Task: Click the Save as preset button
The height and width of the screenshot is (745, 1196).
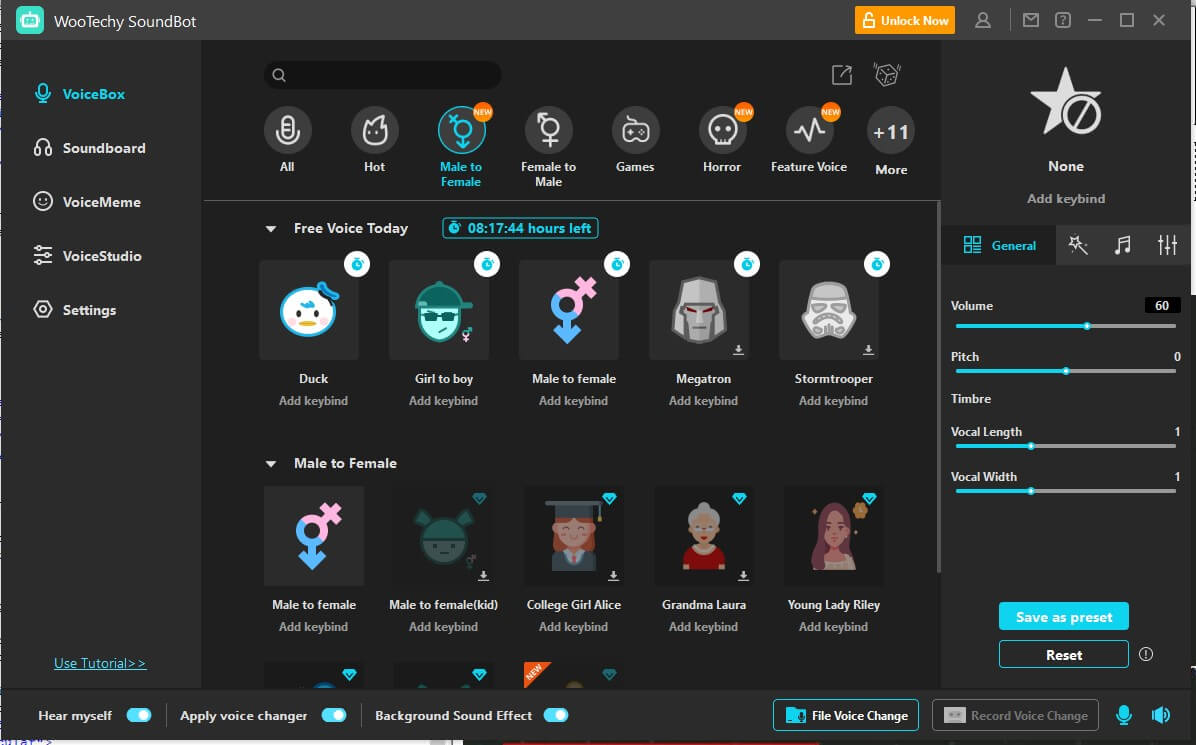Action: tap(1063, 617)
